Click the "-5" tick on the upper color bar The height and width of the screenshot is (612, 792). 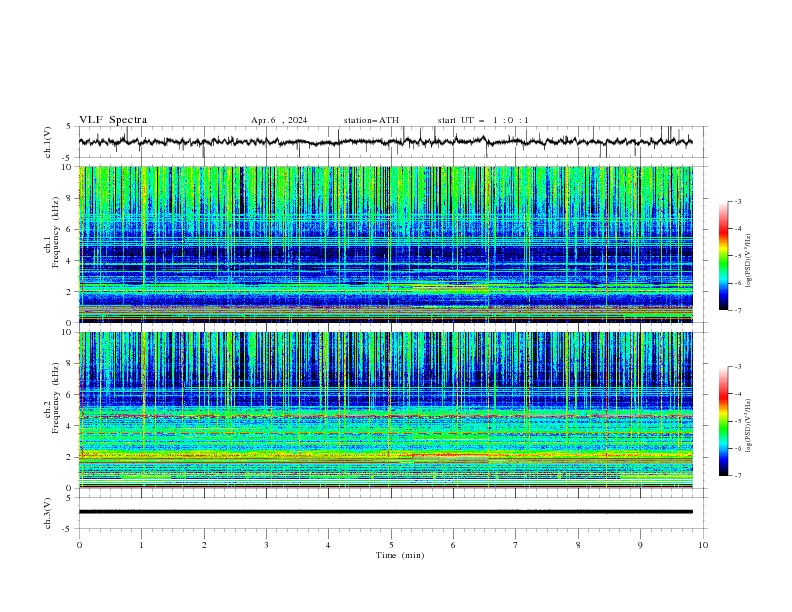737,256
